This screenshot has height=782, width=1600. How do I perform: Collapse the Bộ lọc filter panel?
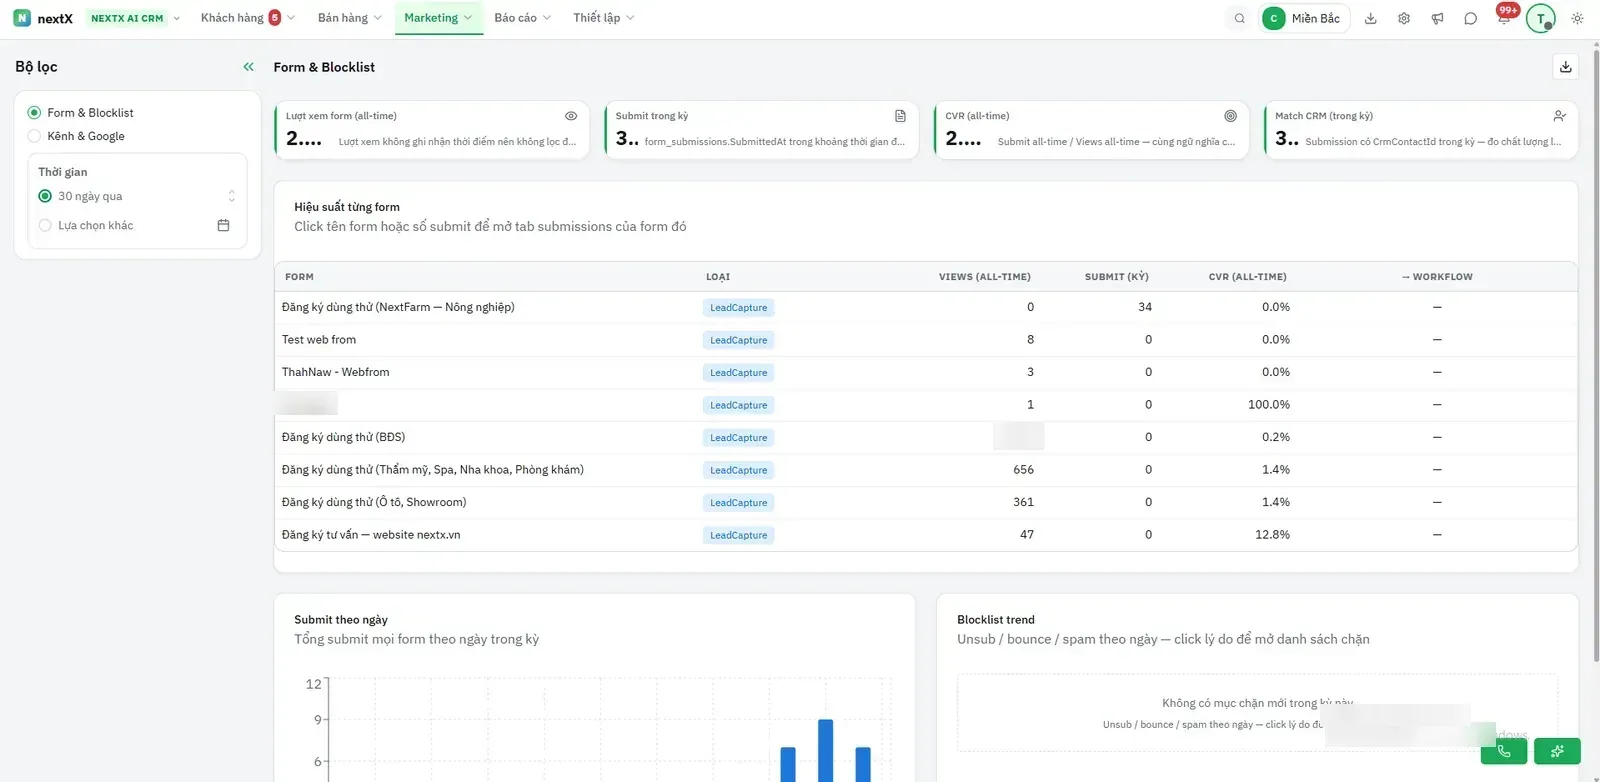tap(248, 67)
